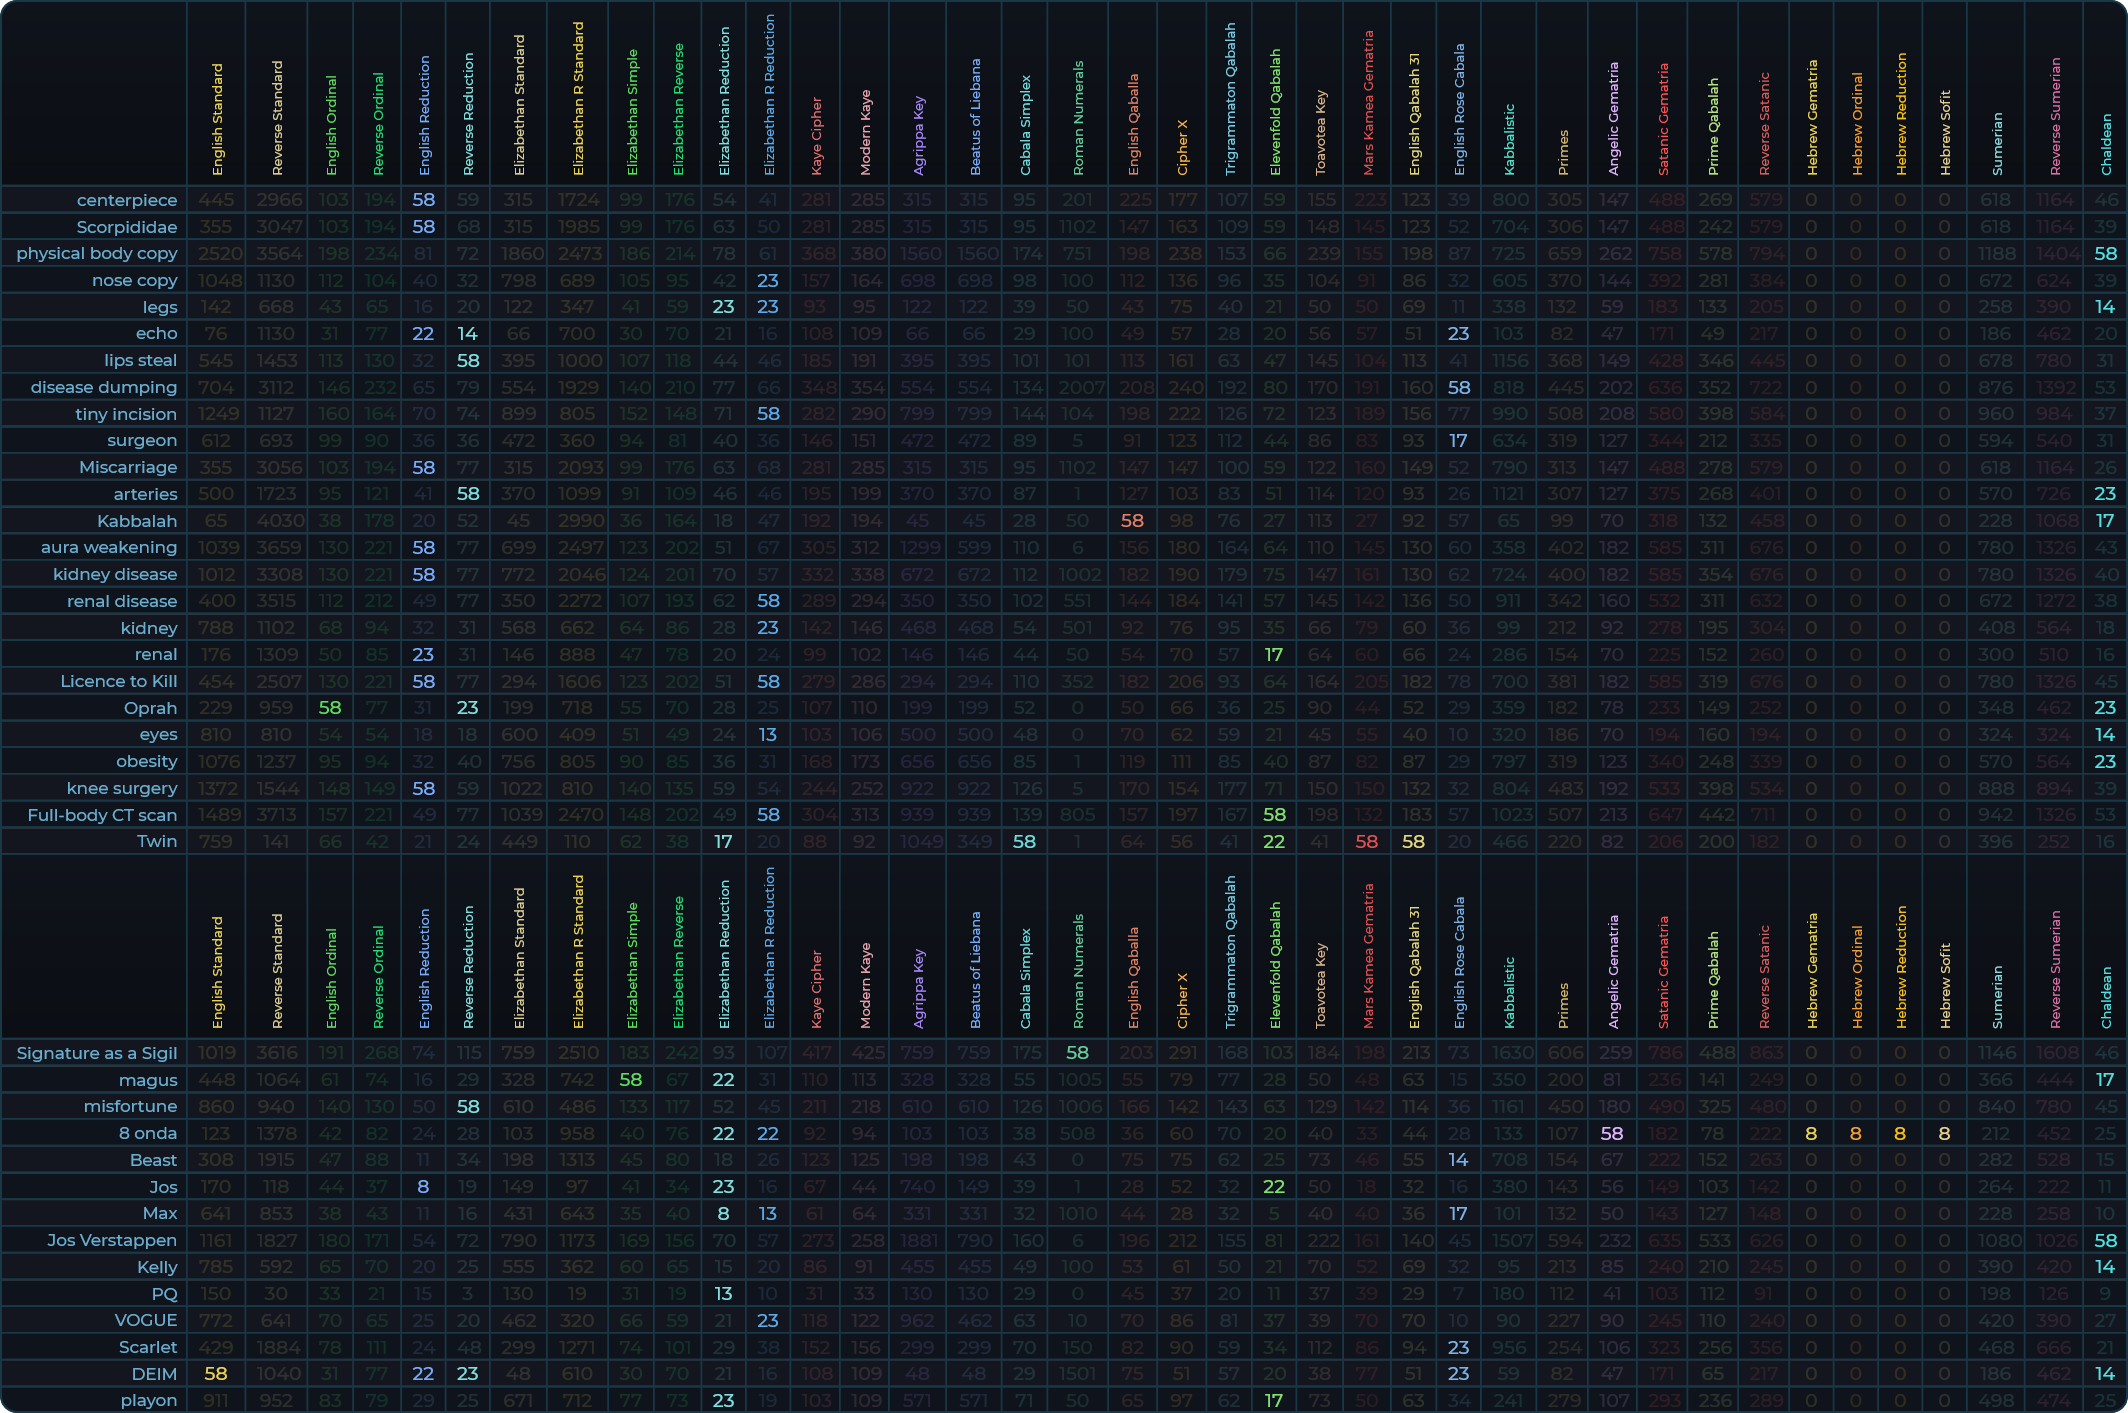This screenshot has height=1413, width=2128.
Task: Select the 'Licence to Kill' phrase
Action: (x=118, y=681)
